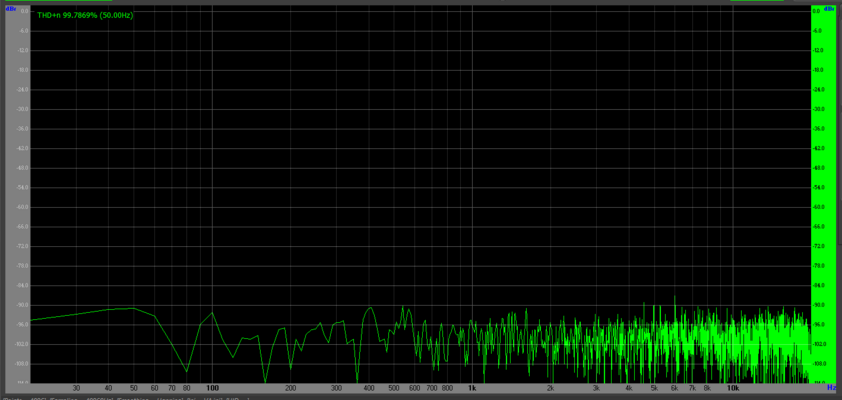Click the 400 frequency axis label
The width and height of the screenshot is (842, 400).
(369, 388)
